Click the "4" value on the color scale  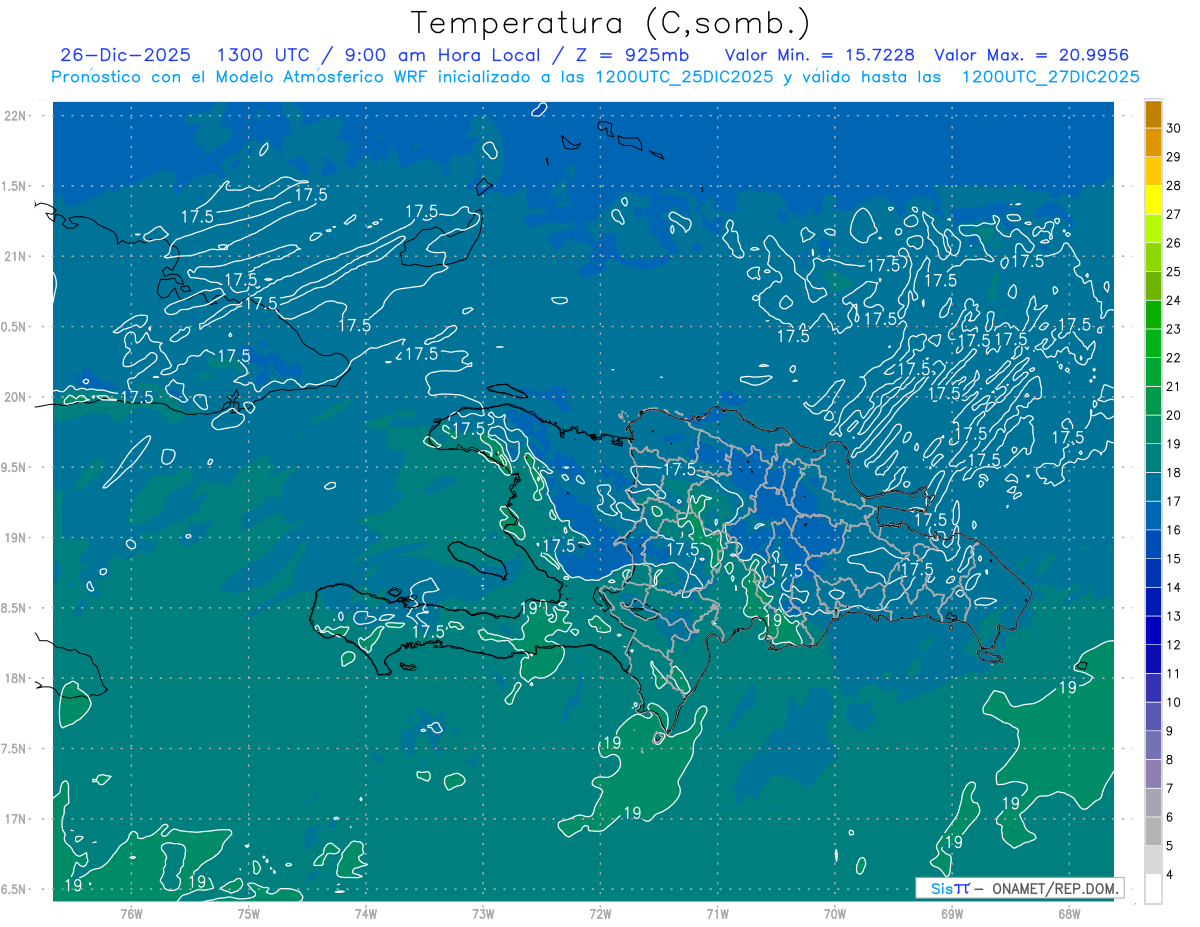click(x=1171, y=875)
